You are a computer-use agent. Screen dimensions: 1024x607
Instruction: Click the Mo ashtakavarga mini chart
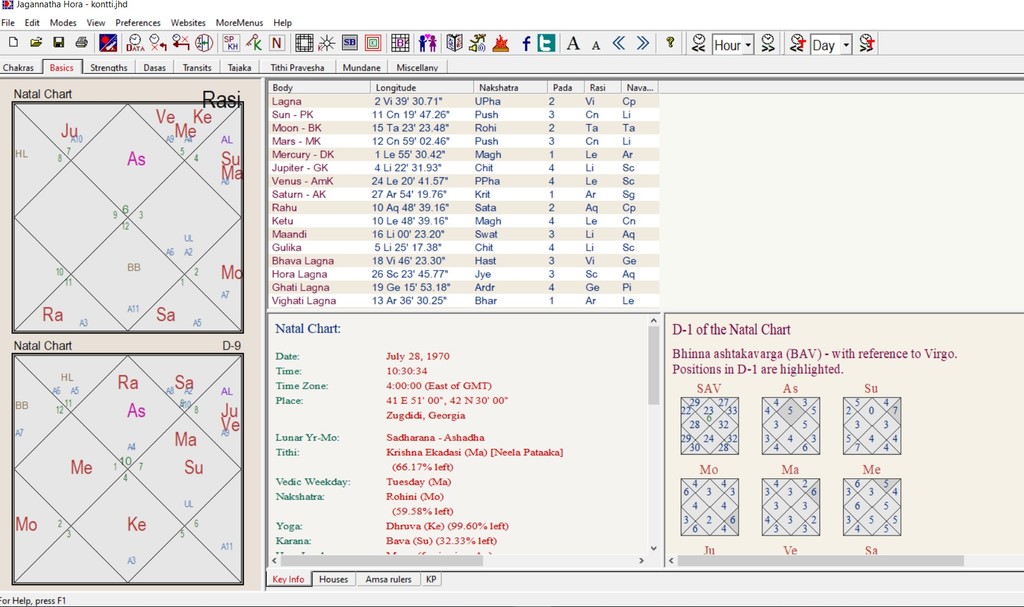coord(709,507)
